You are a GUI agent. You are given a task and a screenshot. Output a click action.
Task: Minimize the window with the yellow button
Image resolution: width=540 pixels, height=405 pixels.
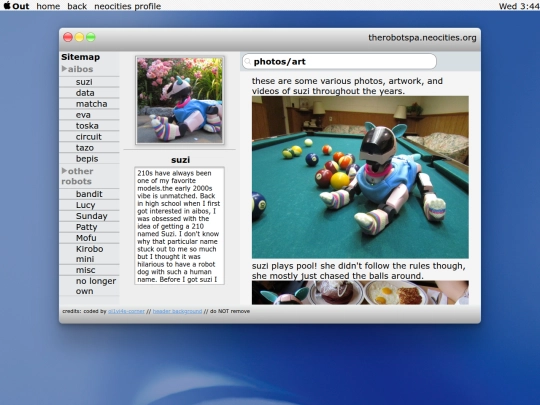(79, 37)
